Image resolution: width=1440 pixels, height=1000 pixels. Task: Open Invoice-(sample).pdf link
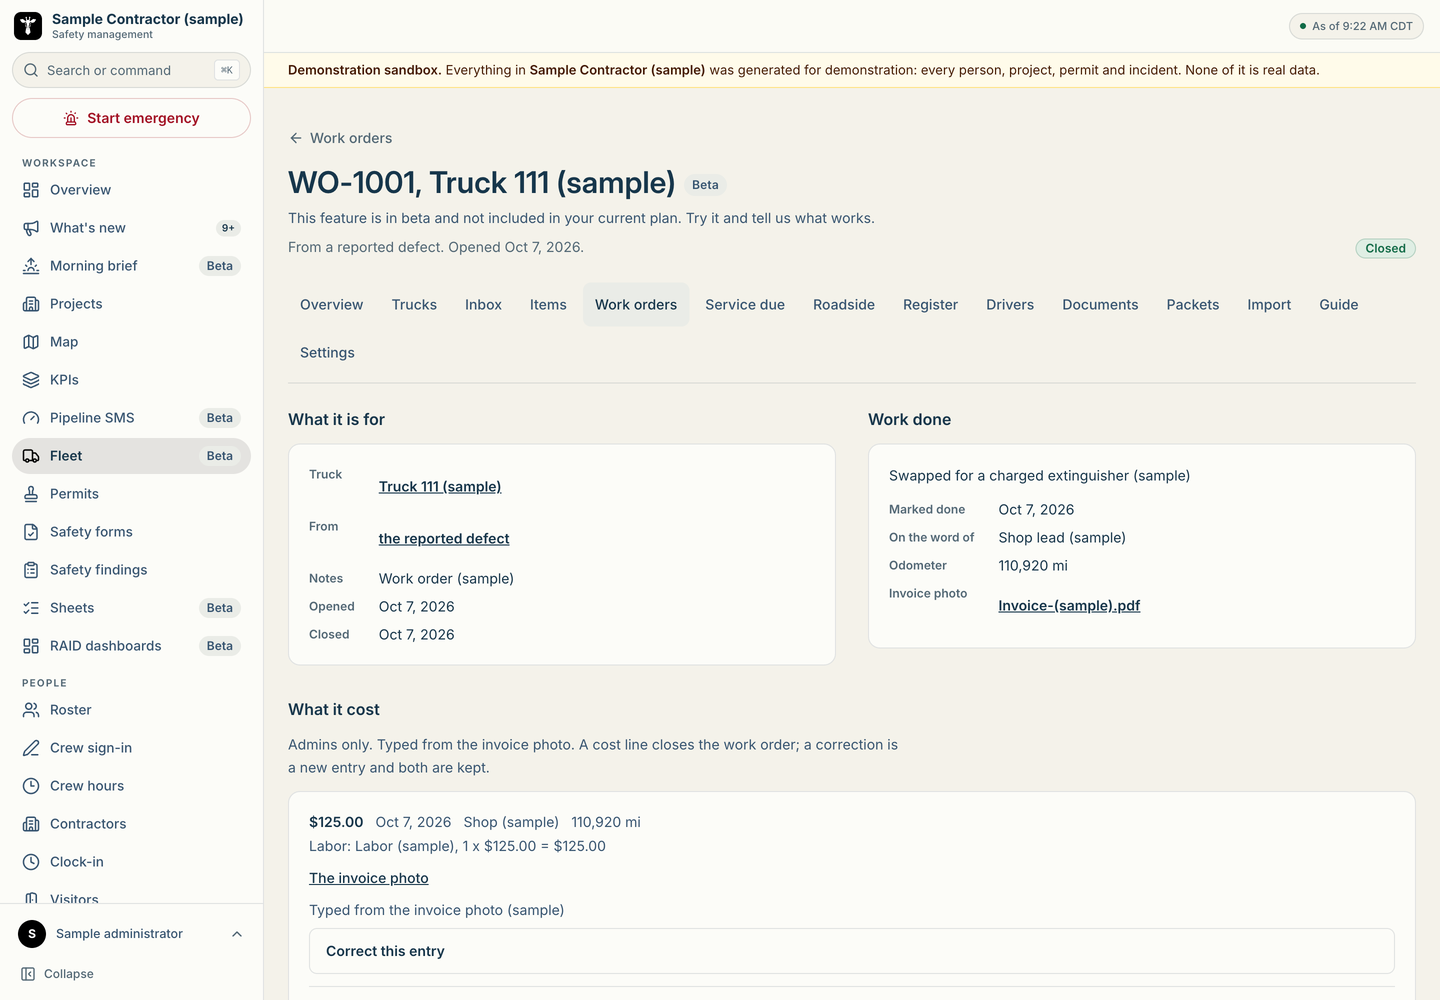(1069, 606)
